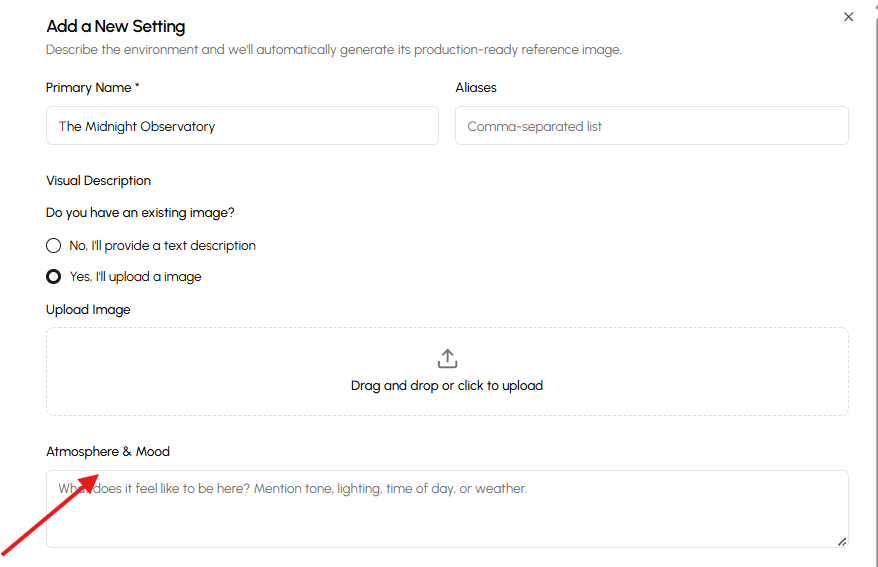Click the "Yes, I'll upload a image" label text

coord(135,277)
